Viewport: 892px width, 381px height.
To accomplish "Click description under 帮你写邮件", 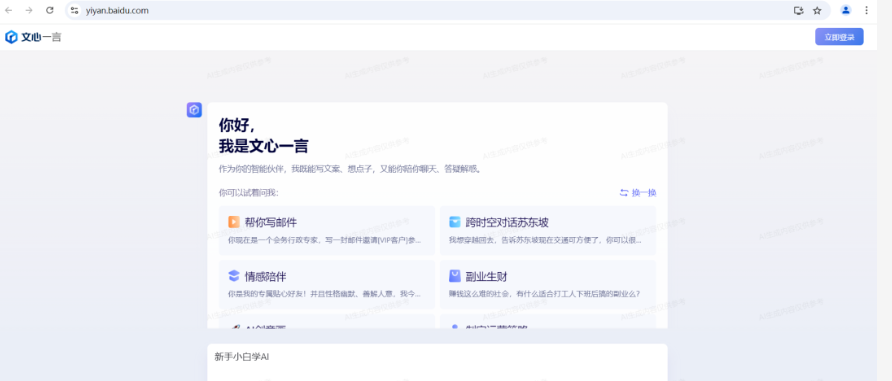I will tap(325, 240).
